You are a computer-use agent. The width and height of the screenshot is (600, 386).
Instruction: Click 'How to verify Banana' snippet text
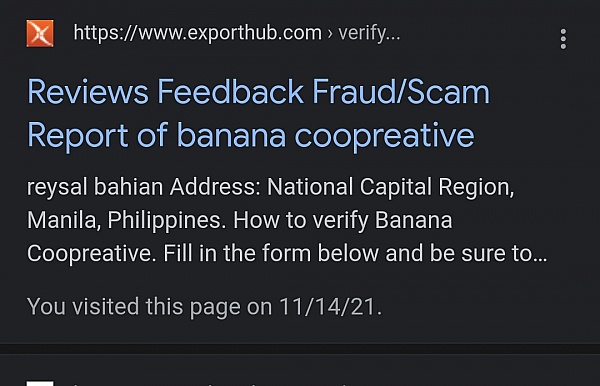[343, 221]
